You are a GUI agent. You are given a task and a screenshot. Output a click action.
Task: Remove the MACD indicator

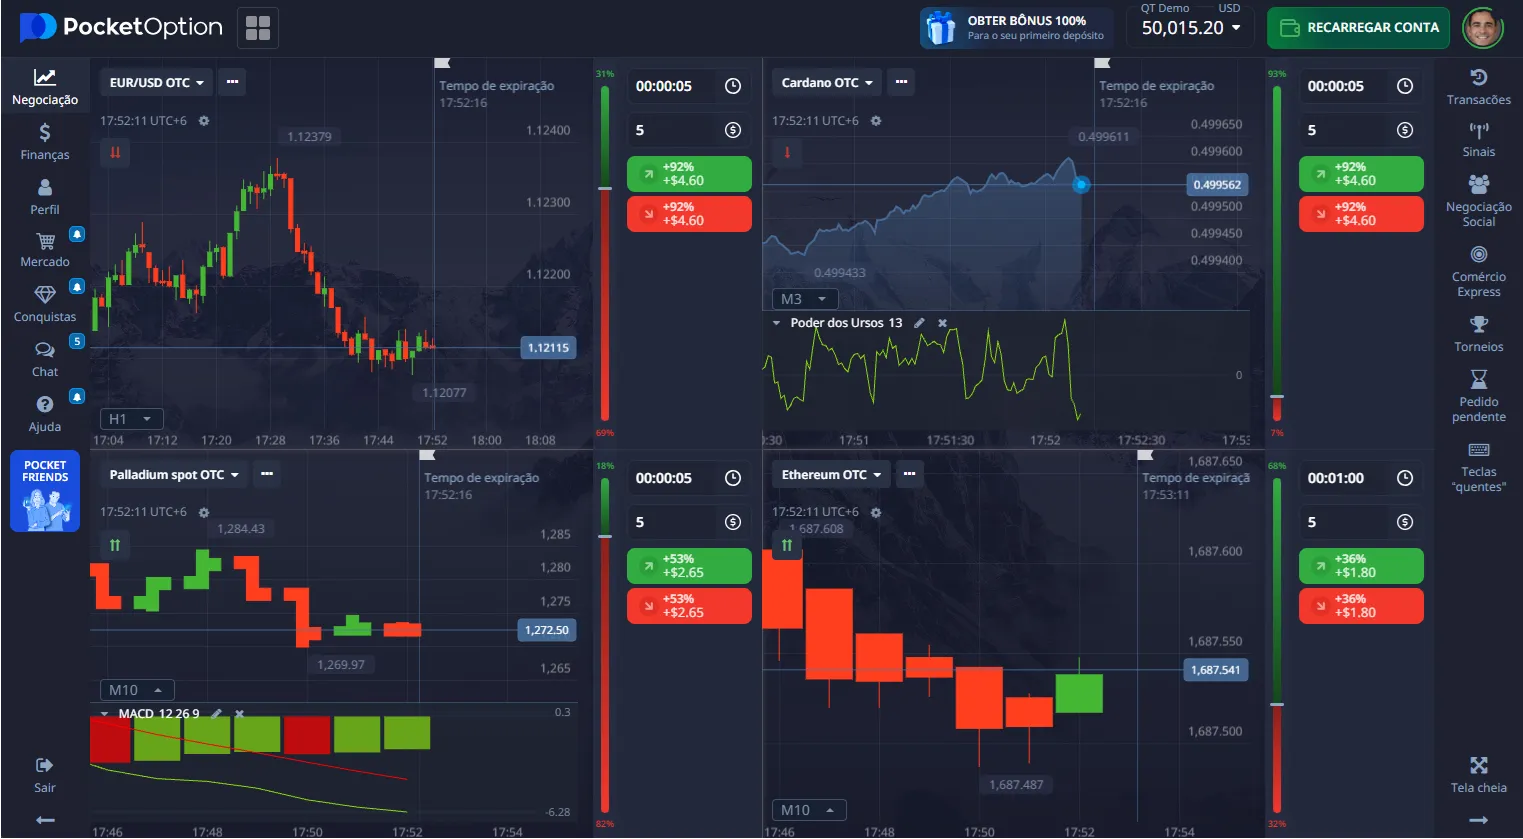pyautogui.click(x=239, y=714)
